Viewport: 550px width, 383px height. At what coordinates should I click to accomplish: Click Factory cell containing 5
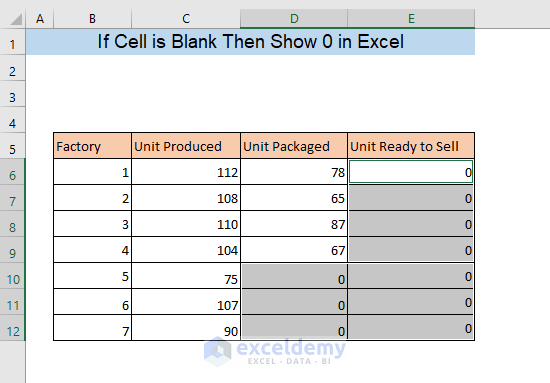coord(93,276)
